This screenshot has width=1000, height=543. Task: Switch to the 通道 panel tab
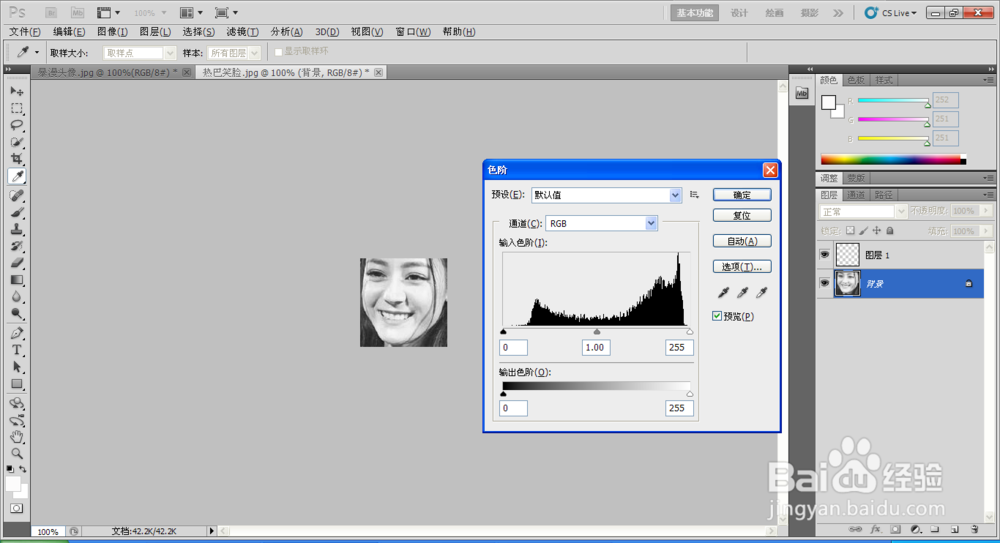[855, 195]
